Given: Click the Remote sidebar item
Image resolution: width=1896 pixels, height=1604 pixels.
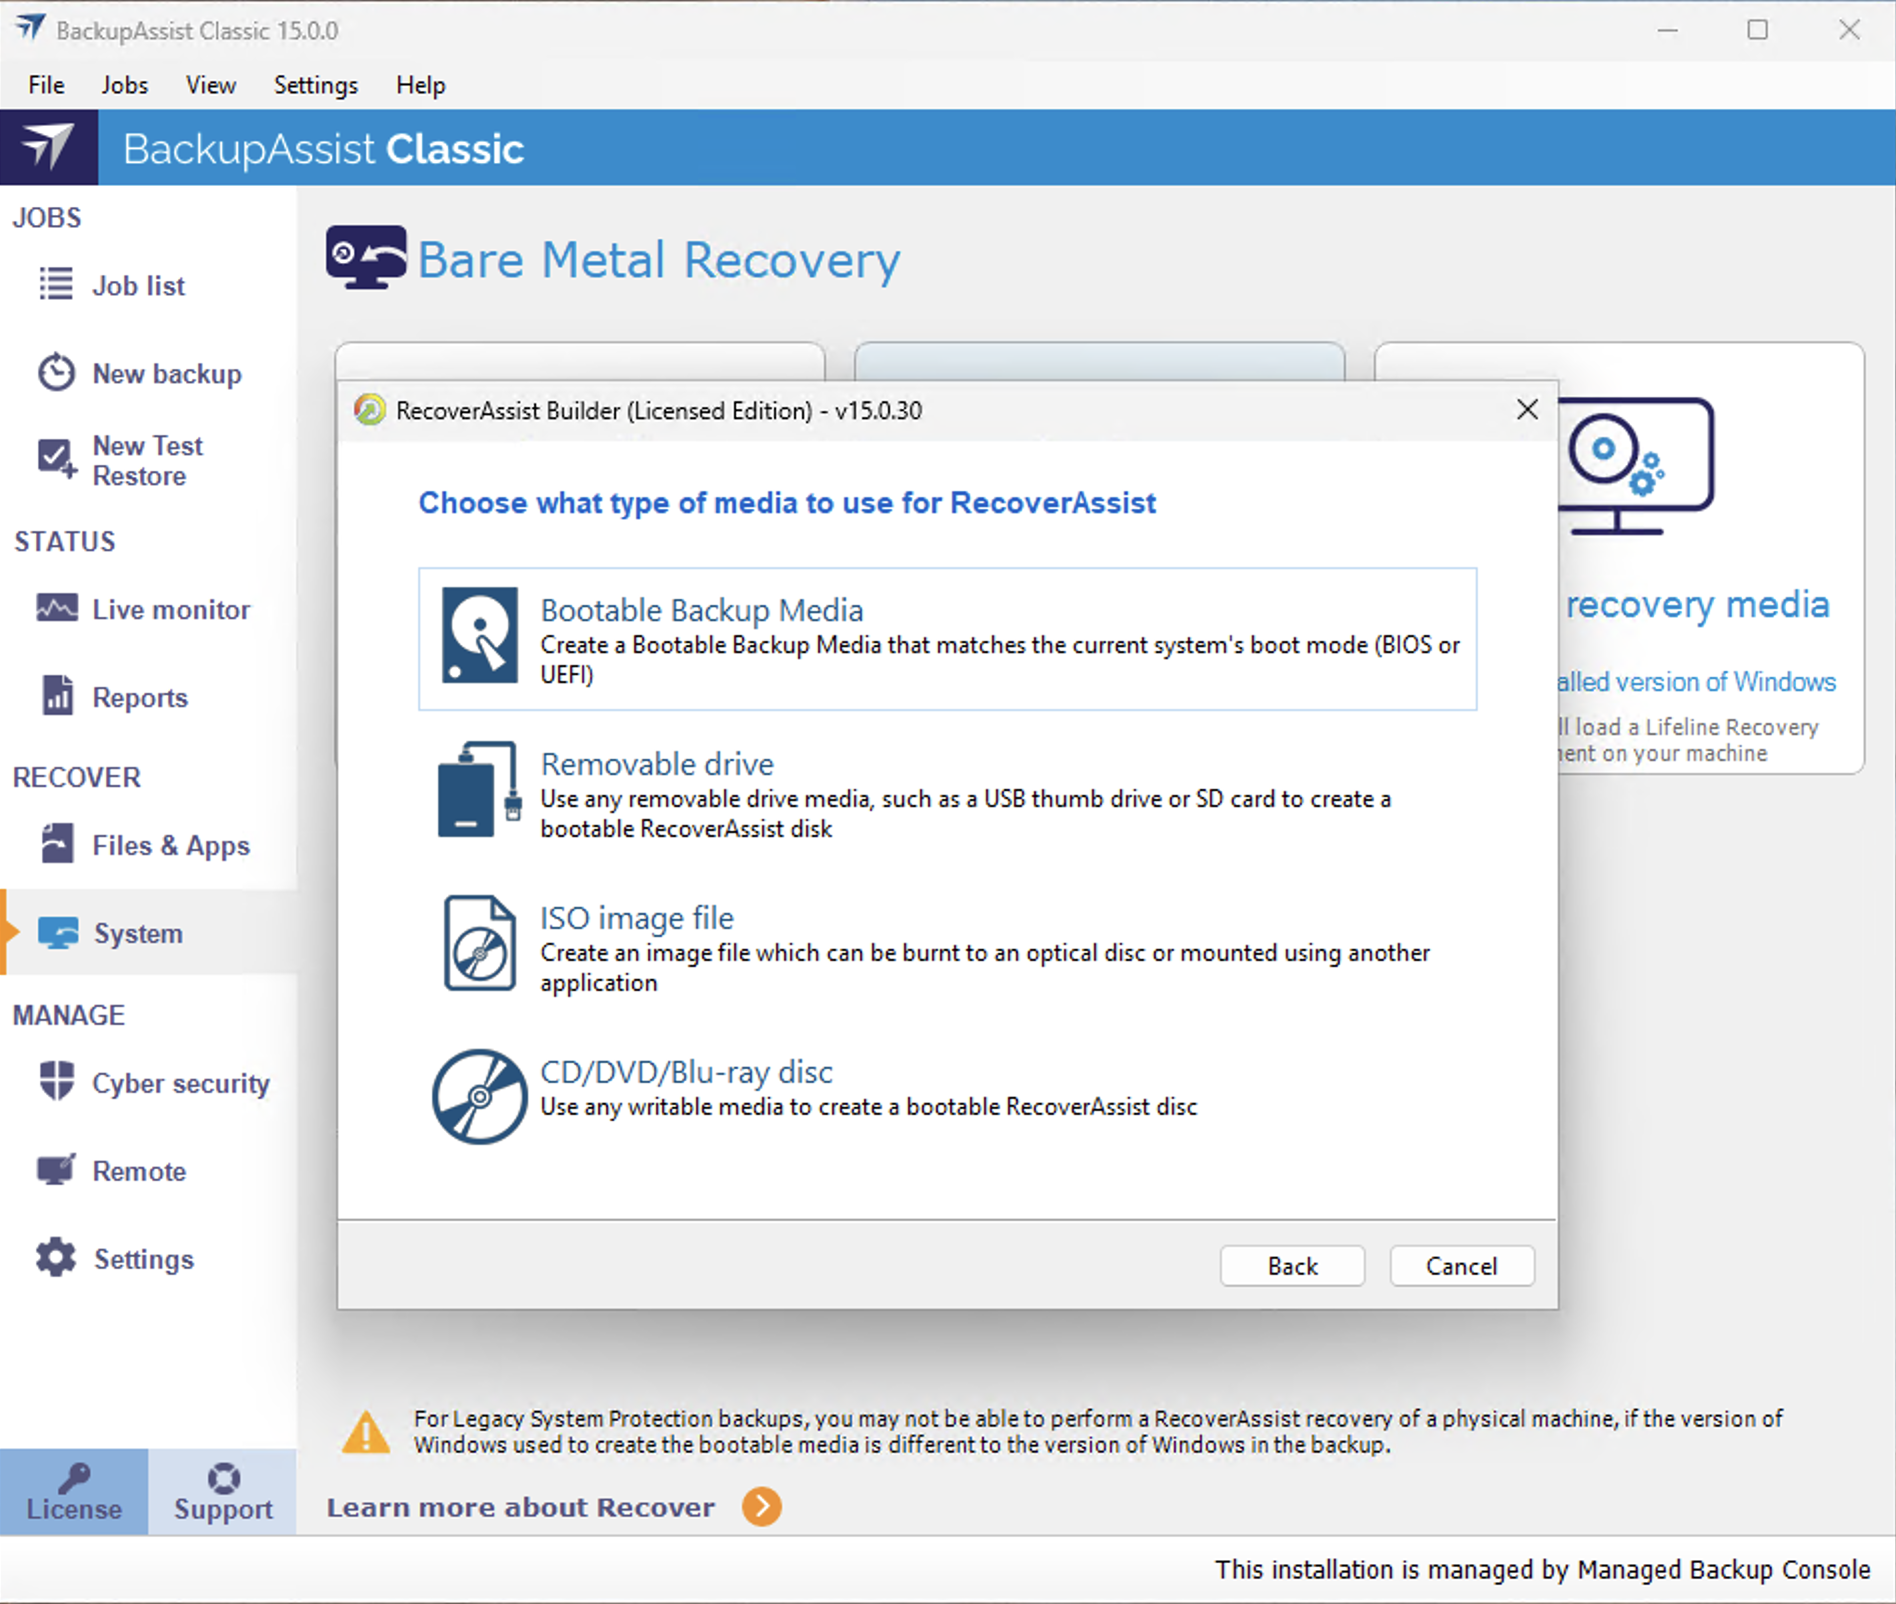Looking at the screenshot, I should point(139,1172).
